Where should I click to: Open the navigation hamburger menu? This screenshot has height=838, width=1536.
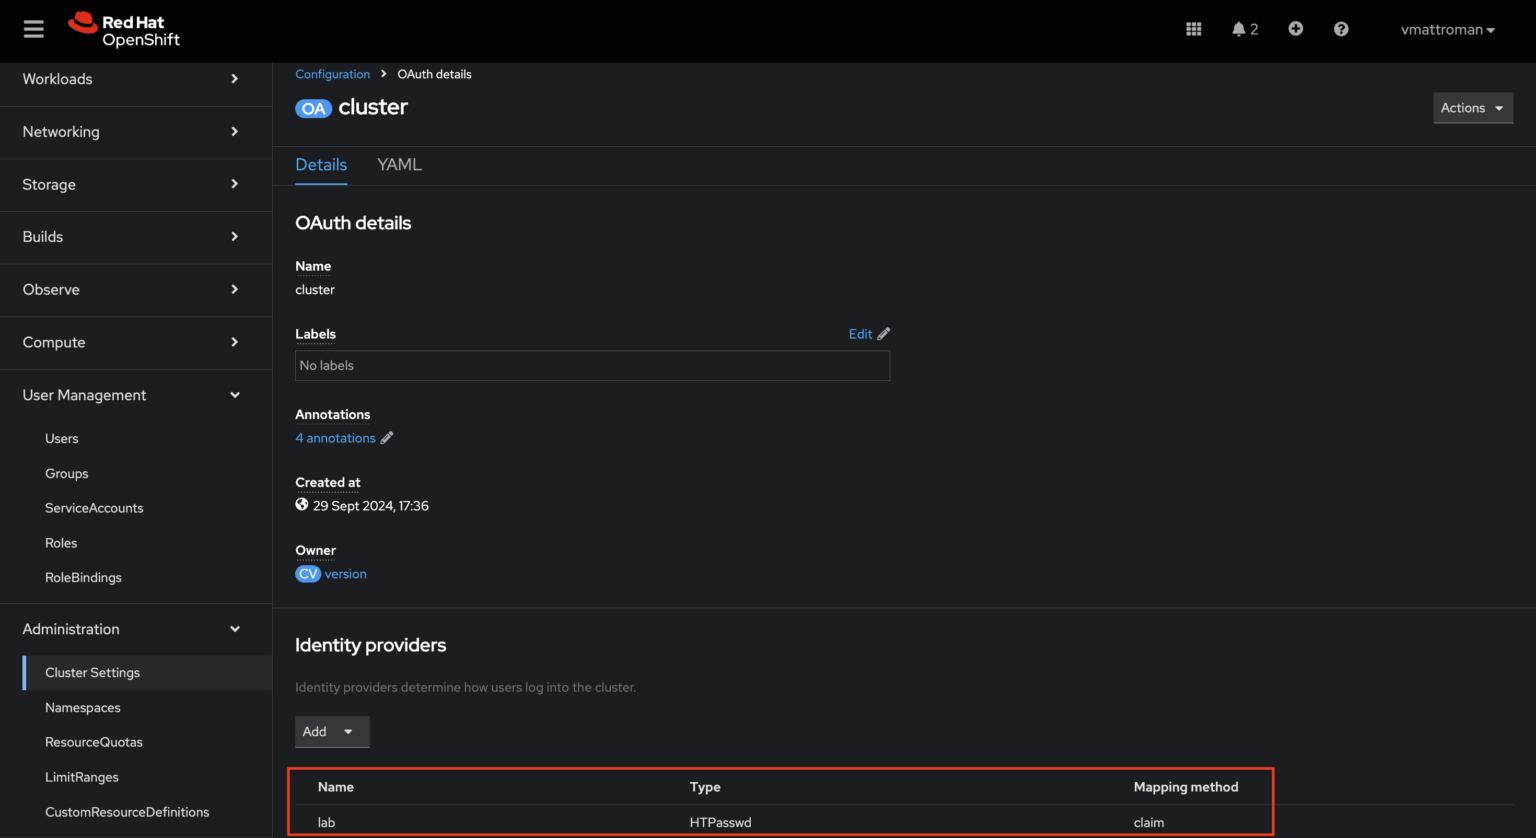33,28
